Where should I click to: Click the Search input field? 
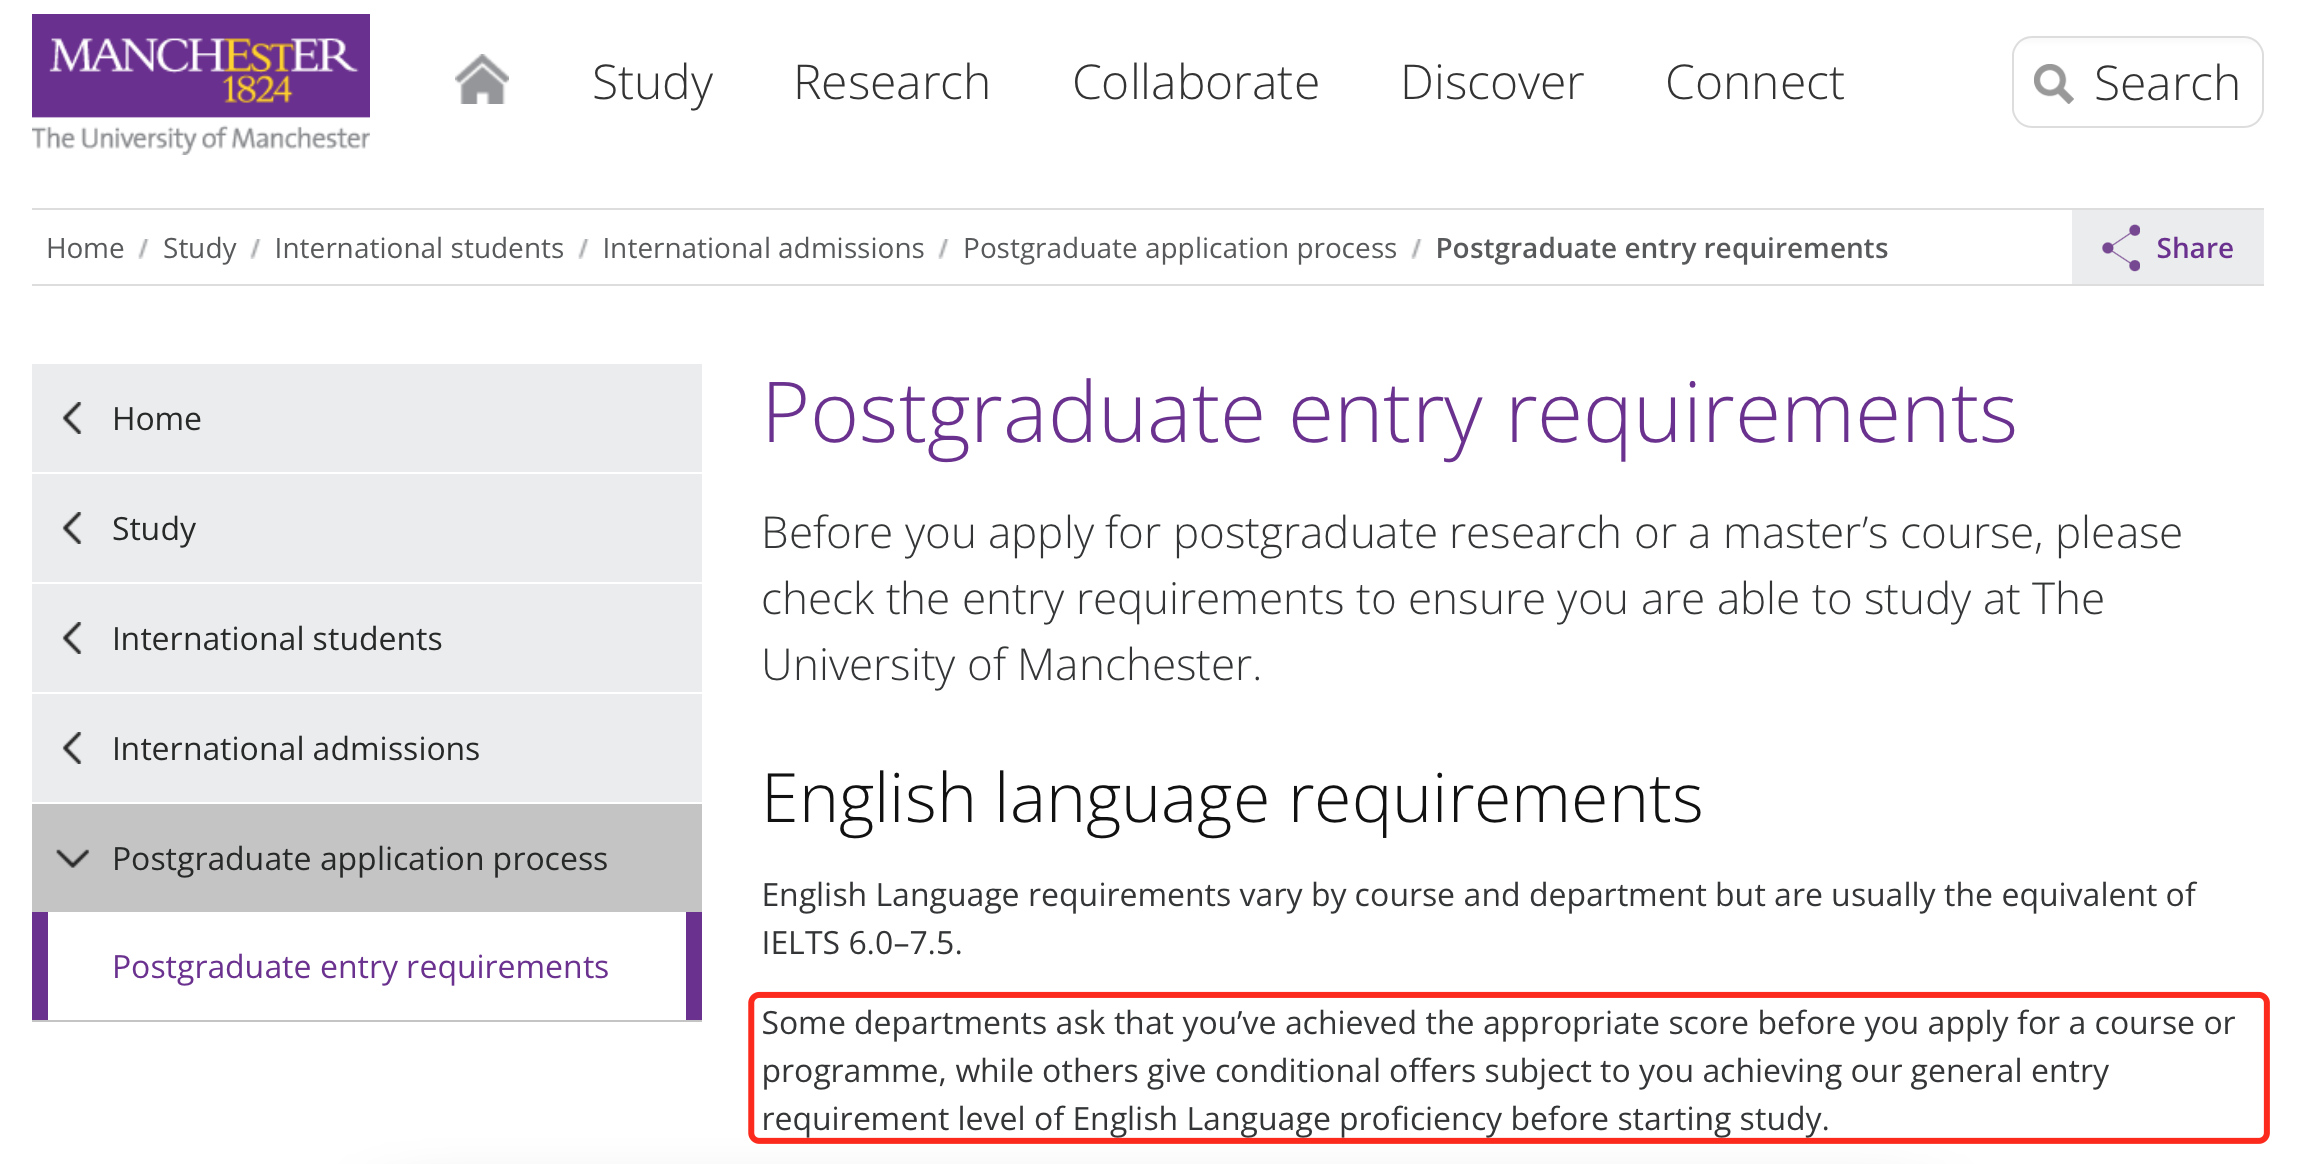(x=2166, y=83)
